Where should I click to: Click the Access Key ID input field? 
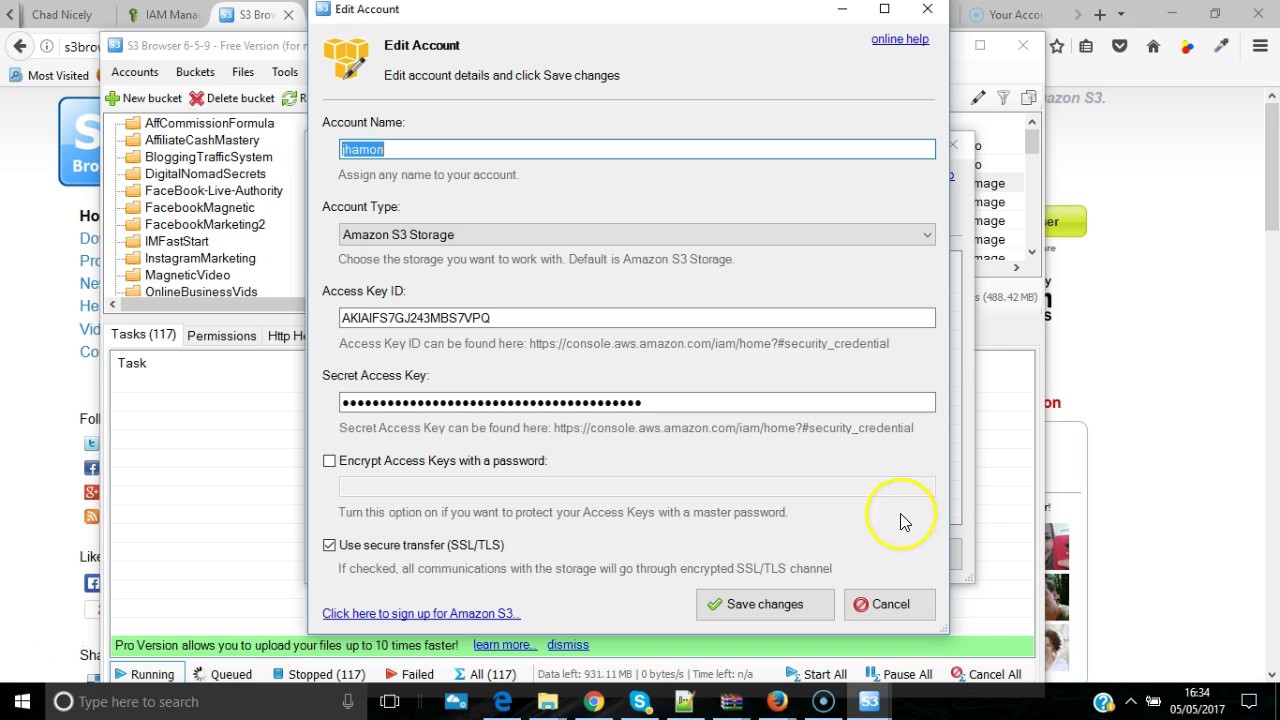point(637,318)
